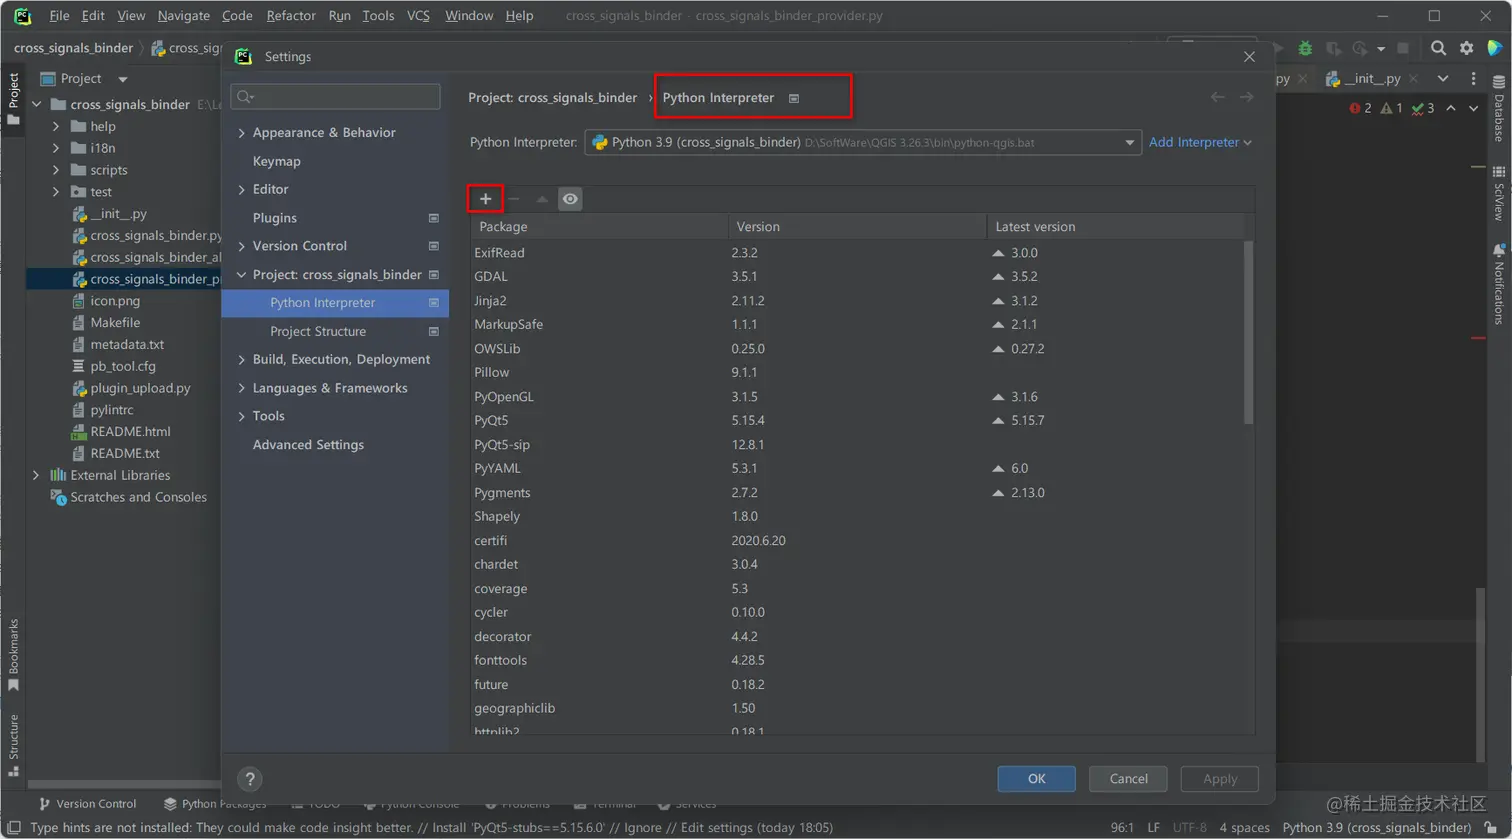Click the plus icon to install a package

tap(485, 199)
